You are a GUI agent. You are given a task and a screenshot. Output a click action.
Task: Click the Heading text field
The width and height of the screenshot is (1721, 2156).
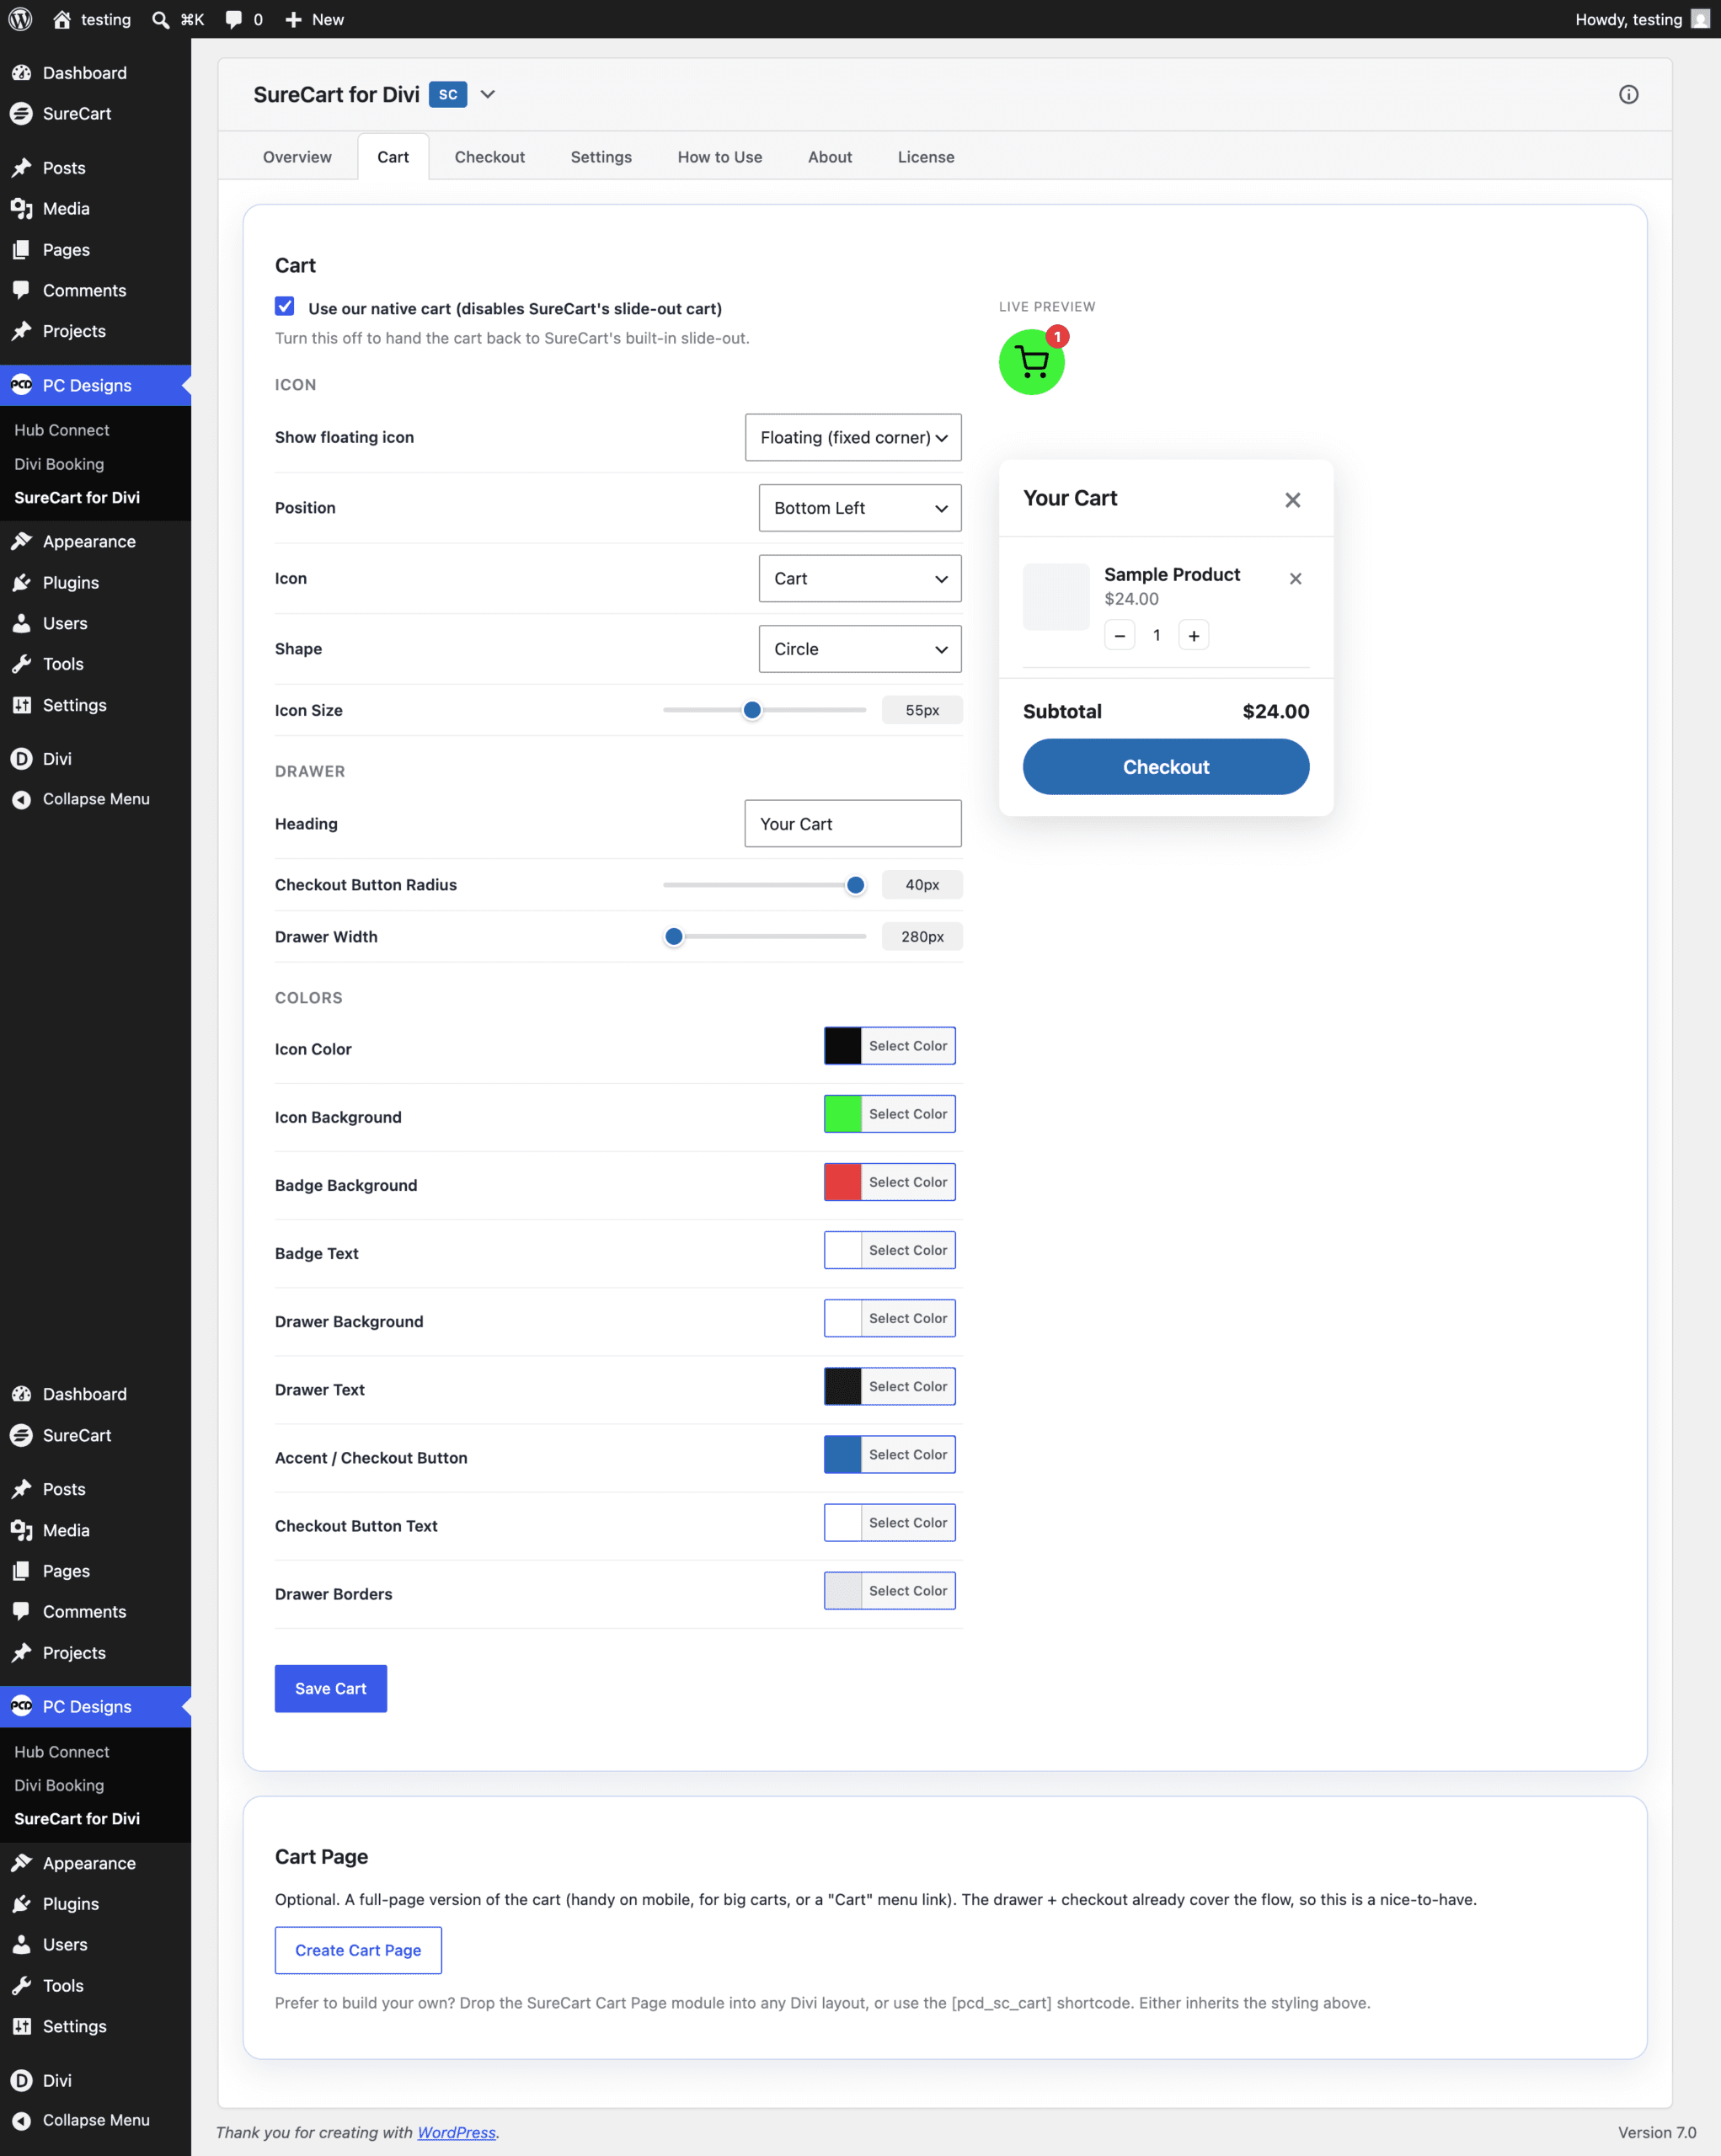point(853,824)
